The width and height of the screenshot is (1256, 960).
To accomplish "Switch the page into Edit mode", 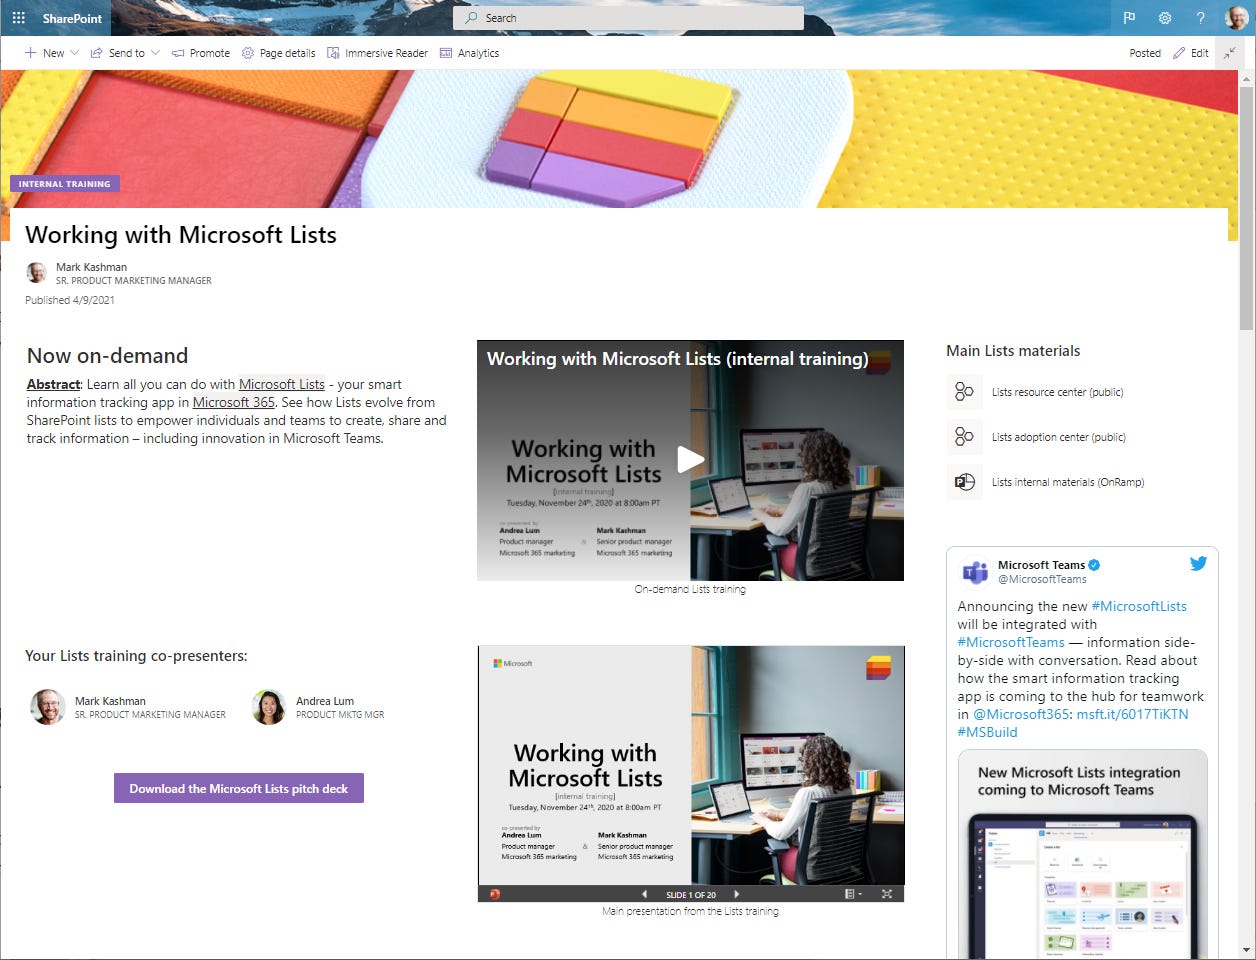I will [1190, 53].
